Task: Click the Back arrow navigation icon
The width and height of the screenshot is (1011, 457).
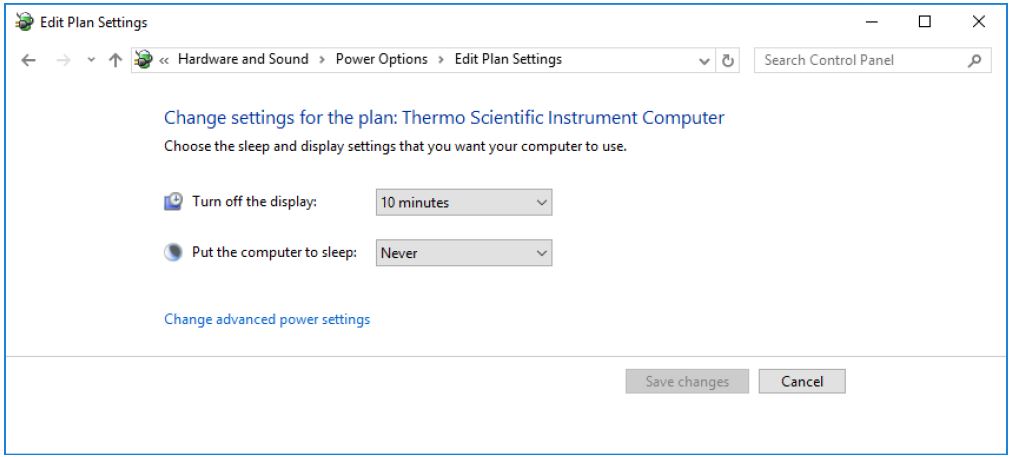Action: pyautogui.click(x=31, y=60)
